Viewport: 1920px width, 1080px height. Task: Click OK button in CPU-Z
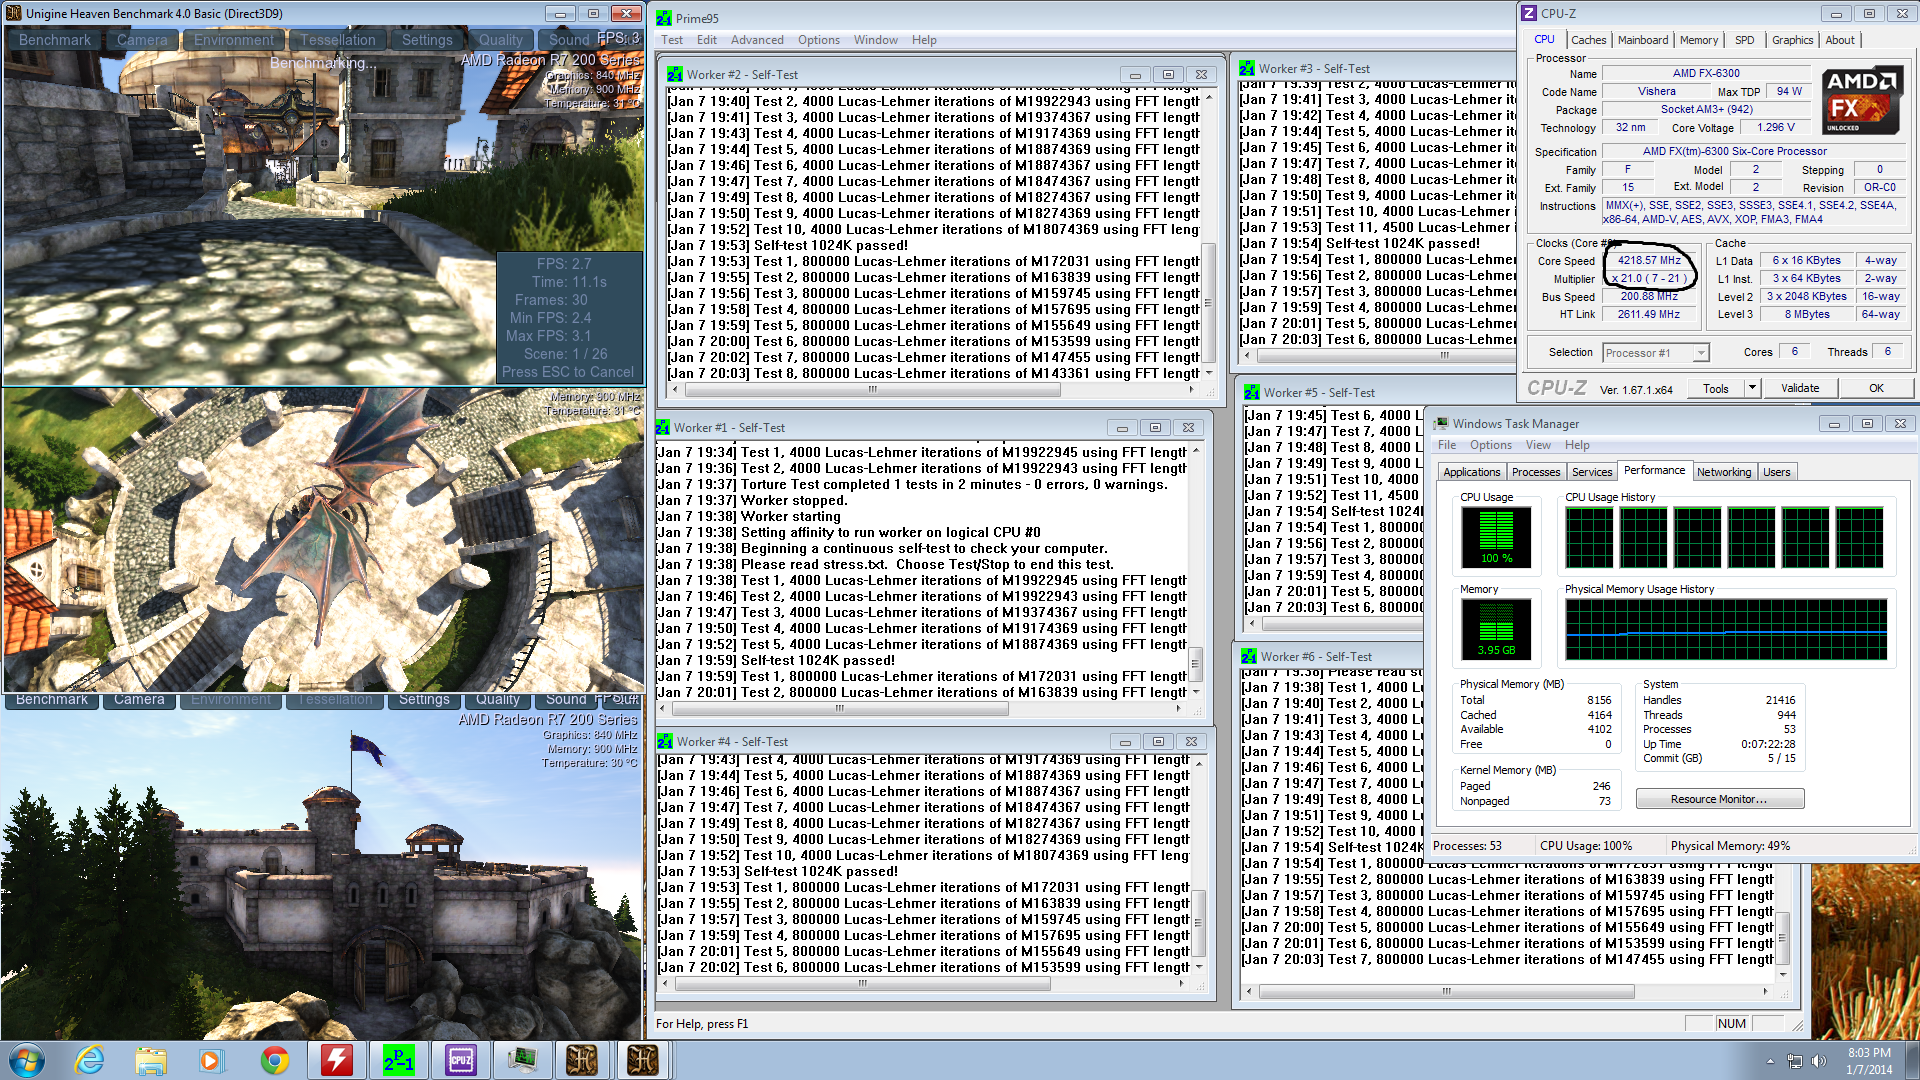point(1876,388)
